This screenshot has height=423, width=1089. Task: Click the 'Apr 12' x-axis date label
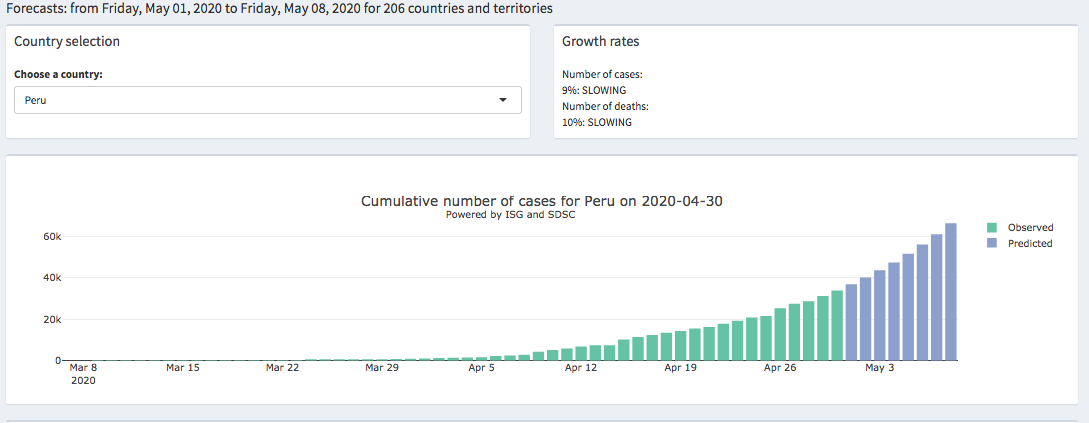tap(581, 368)
